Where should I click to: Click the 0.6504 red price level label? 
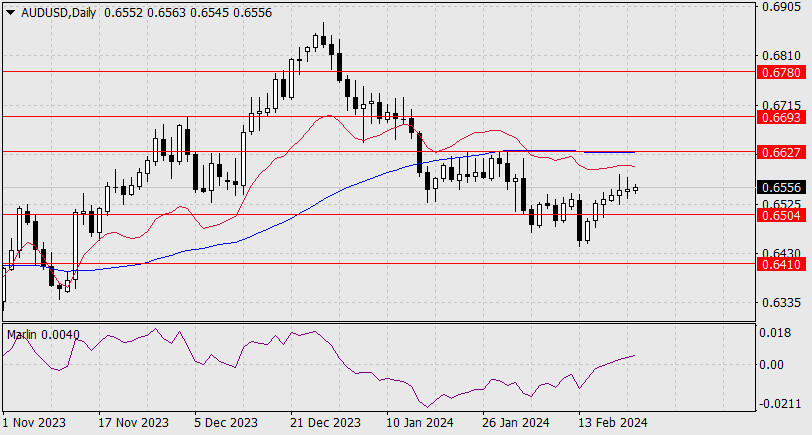(x=781, y=215)
